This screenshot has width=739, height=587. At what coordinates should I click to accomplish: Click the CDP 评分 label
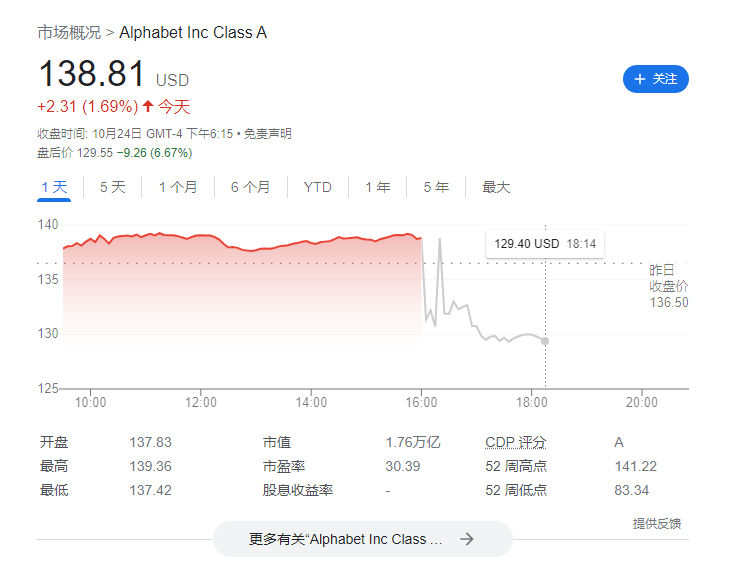pos(516,442)
